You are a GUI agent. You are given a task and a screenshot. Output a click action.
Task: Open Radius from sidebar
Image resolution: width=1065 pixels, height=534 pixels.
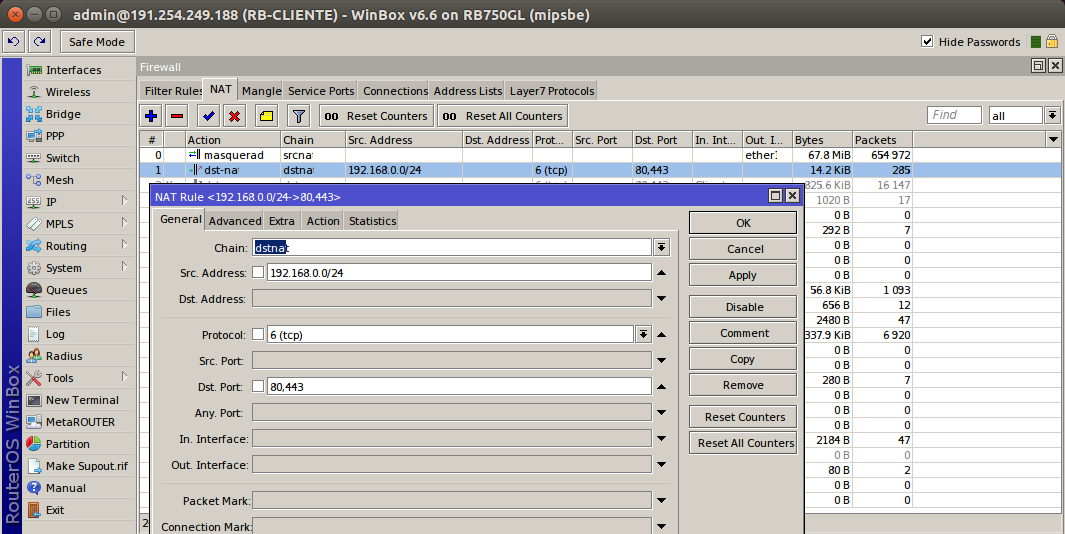click(79, 356)
